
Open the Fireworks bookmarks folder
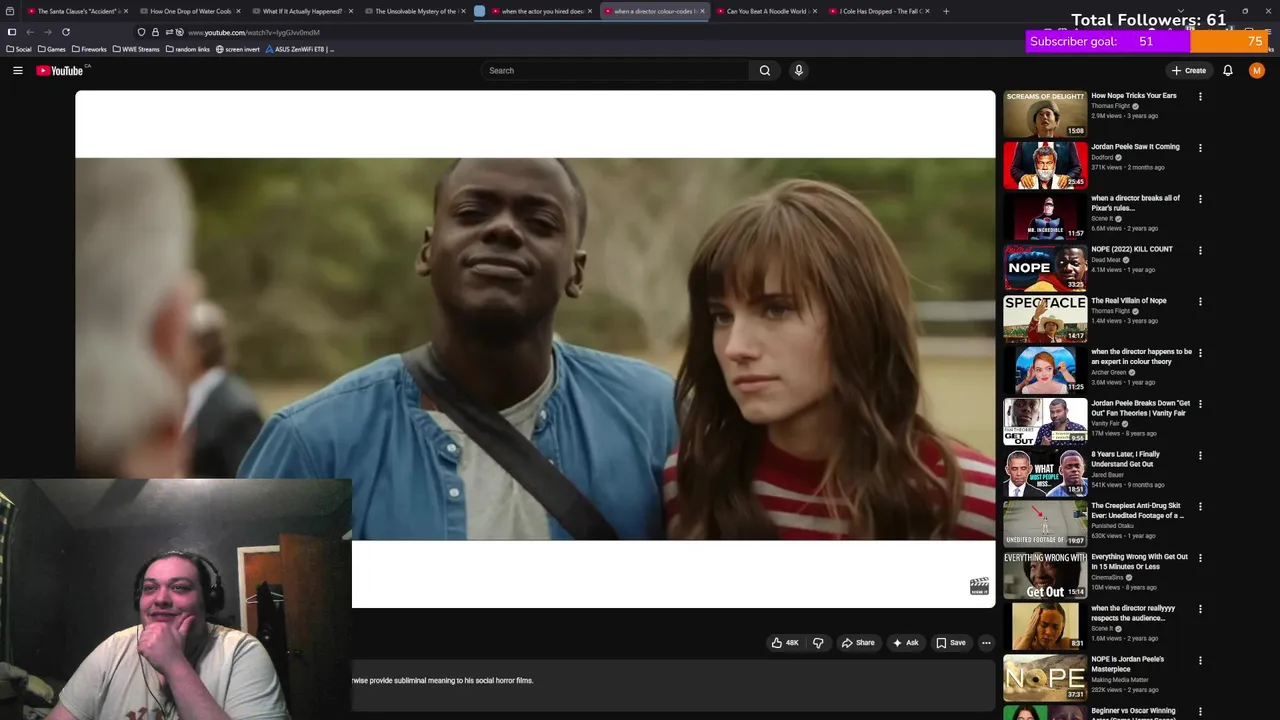(x=89, y=49)
